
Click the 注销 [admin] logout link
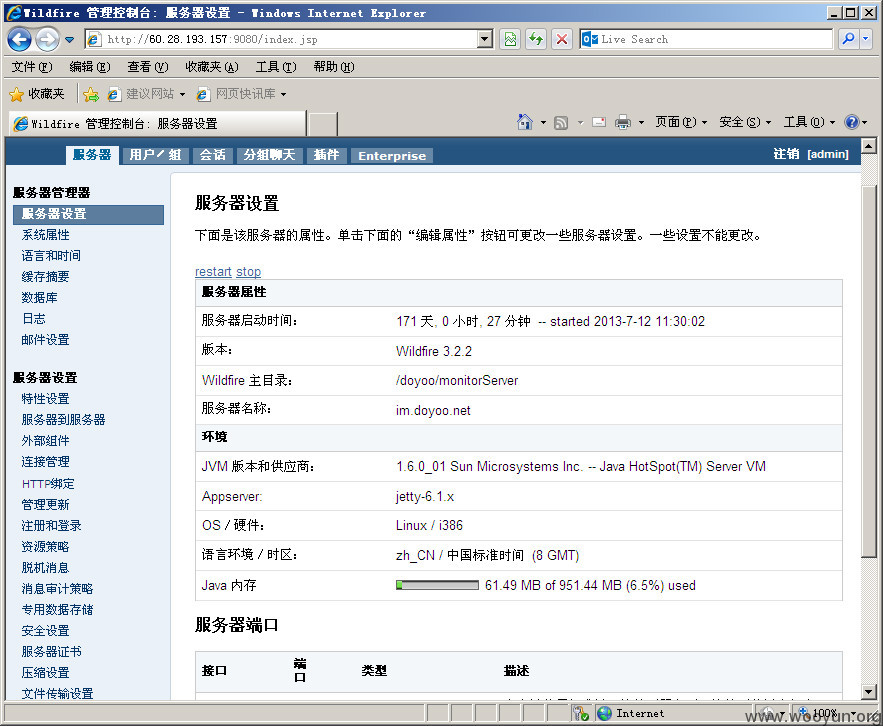(811, 154)
